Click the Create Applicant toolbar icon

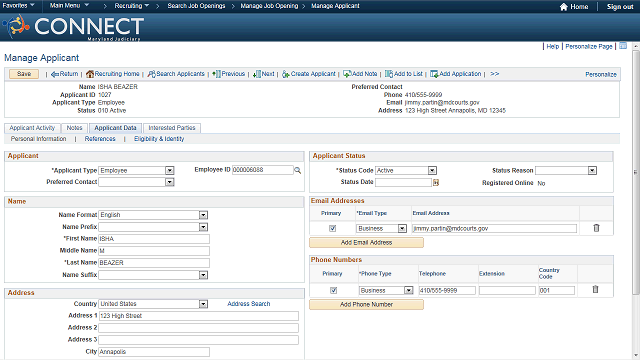click(286, 74)
